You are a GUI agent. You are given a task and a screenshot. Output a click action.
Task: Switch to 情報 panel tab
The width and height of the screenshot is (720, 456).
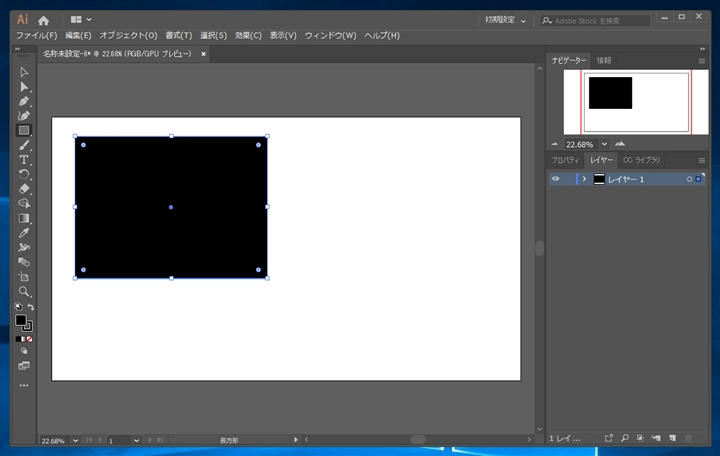coord(603,61)
